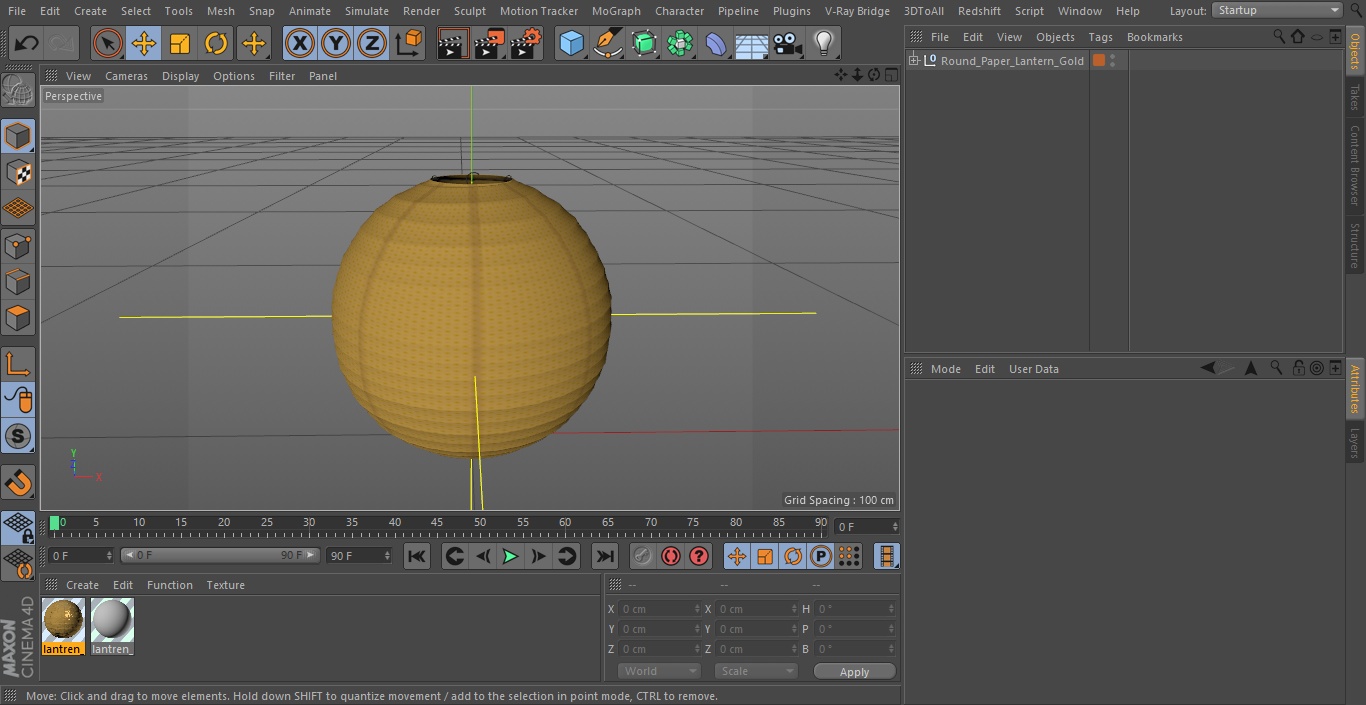Toggle the coordinate system icon
Viewport: 1366px width, 705px height.
(409, 44)
